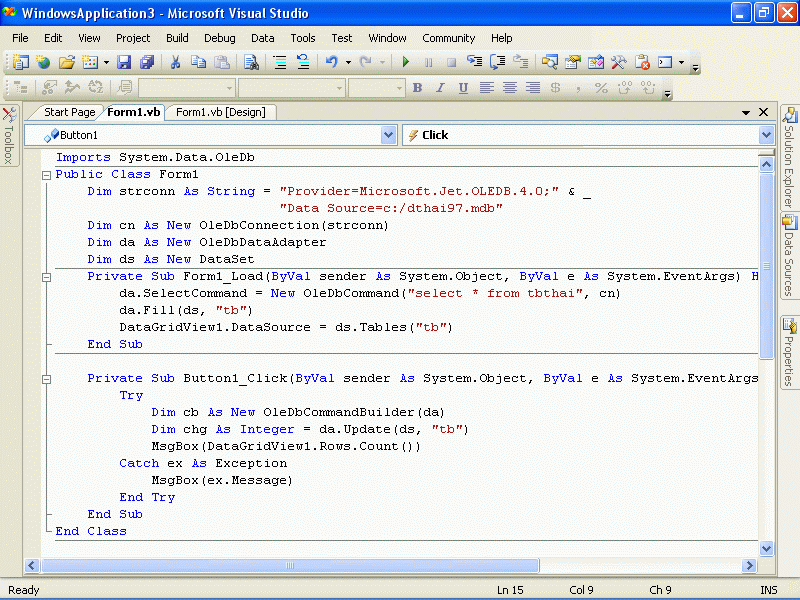Expand the Toolbox side panel

pyautogui.click(x=9, y=136)
